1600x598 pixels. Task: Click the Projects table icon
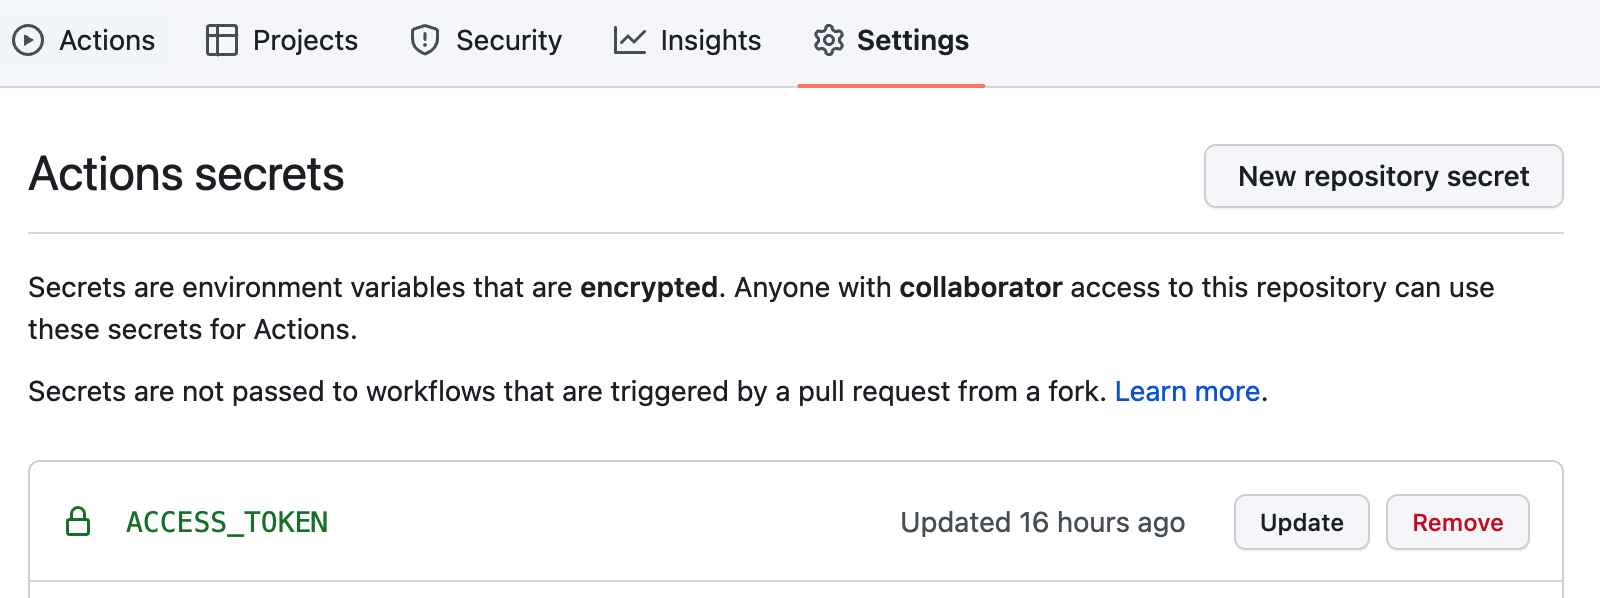(x=221, y=40)
